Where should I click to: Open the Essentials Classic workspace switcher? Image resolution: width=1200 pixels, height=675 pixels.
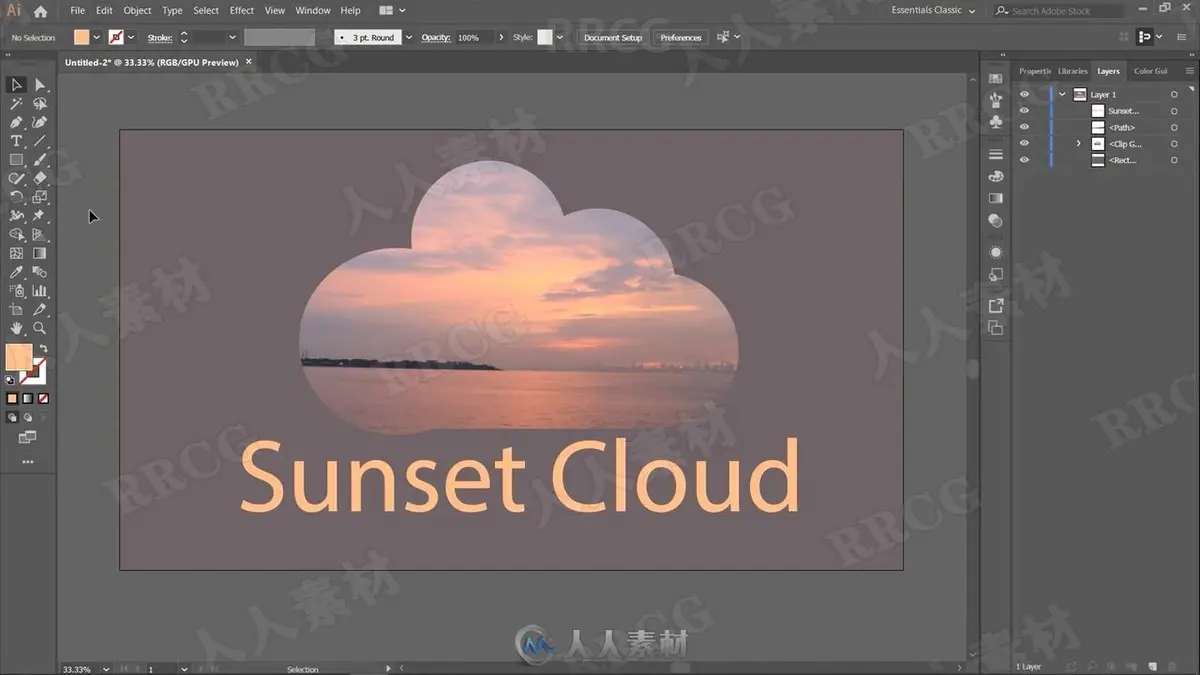pos(933,10)
